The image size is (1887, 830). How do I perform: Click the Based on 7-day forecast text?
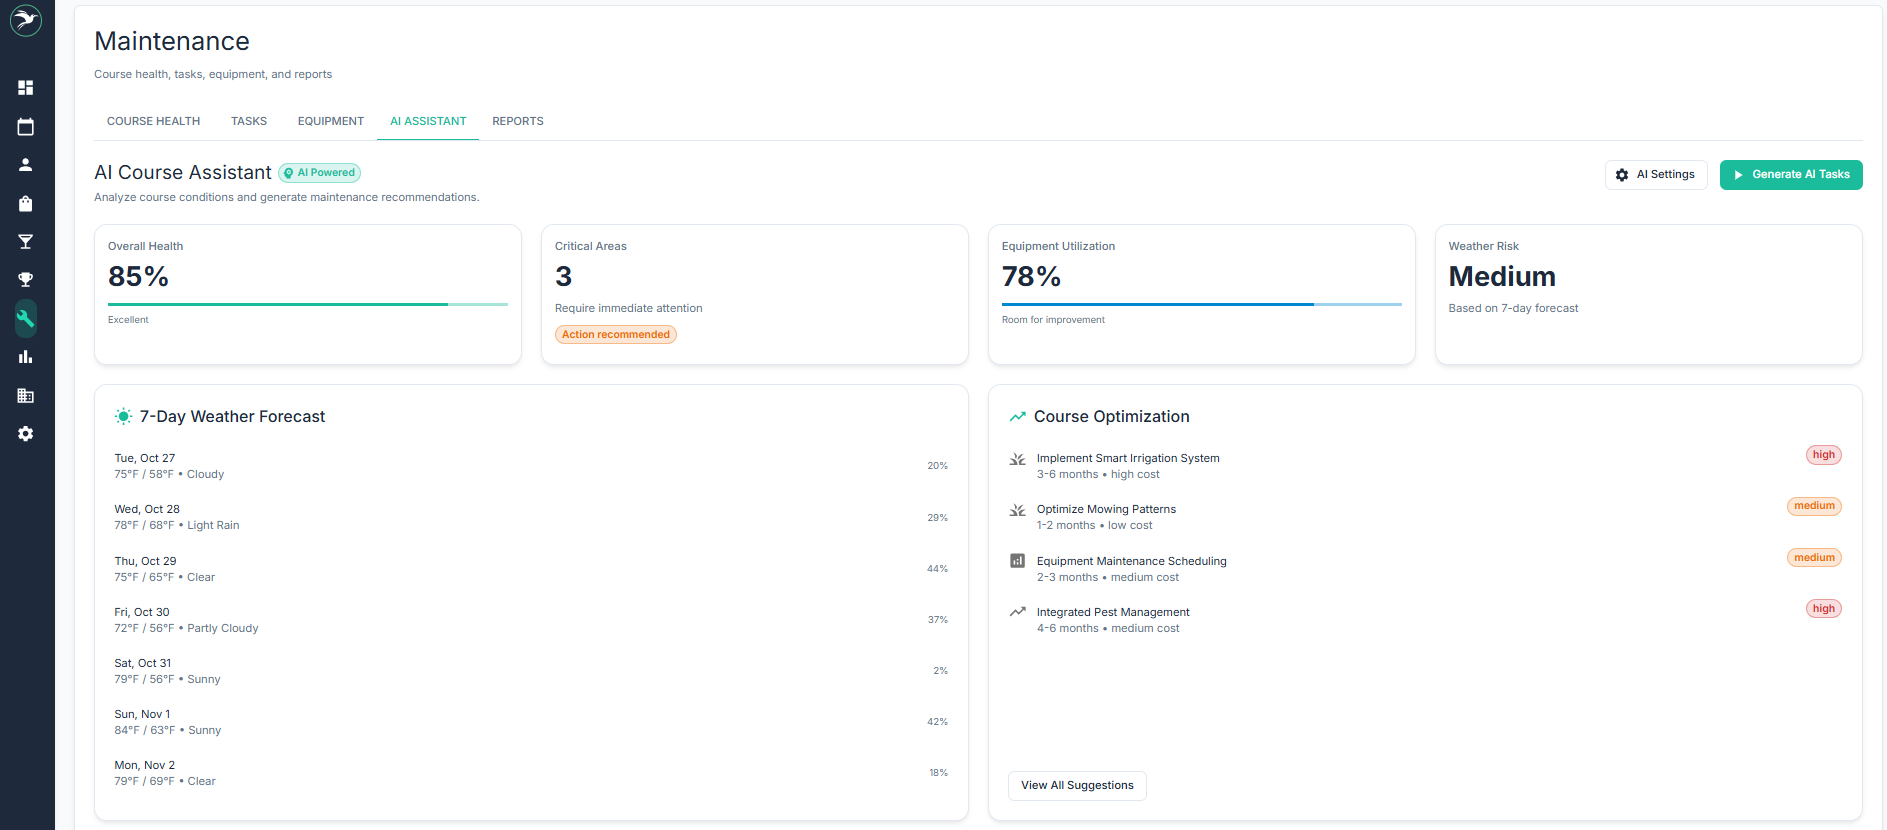[1513, 308]
